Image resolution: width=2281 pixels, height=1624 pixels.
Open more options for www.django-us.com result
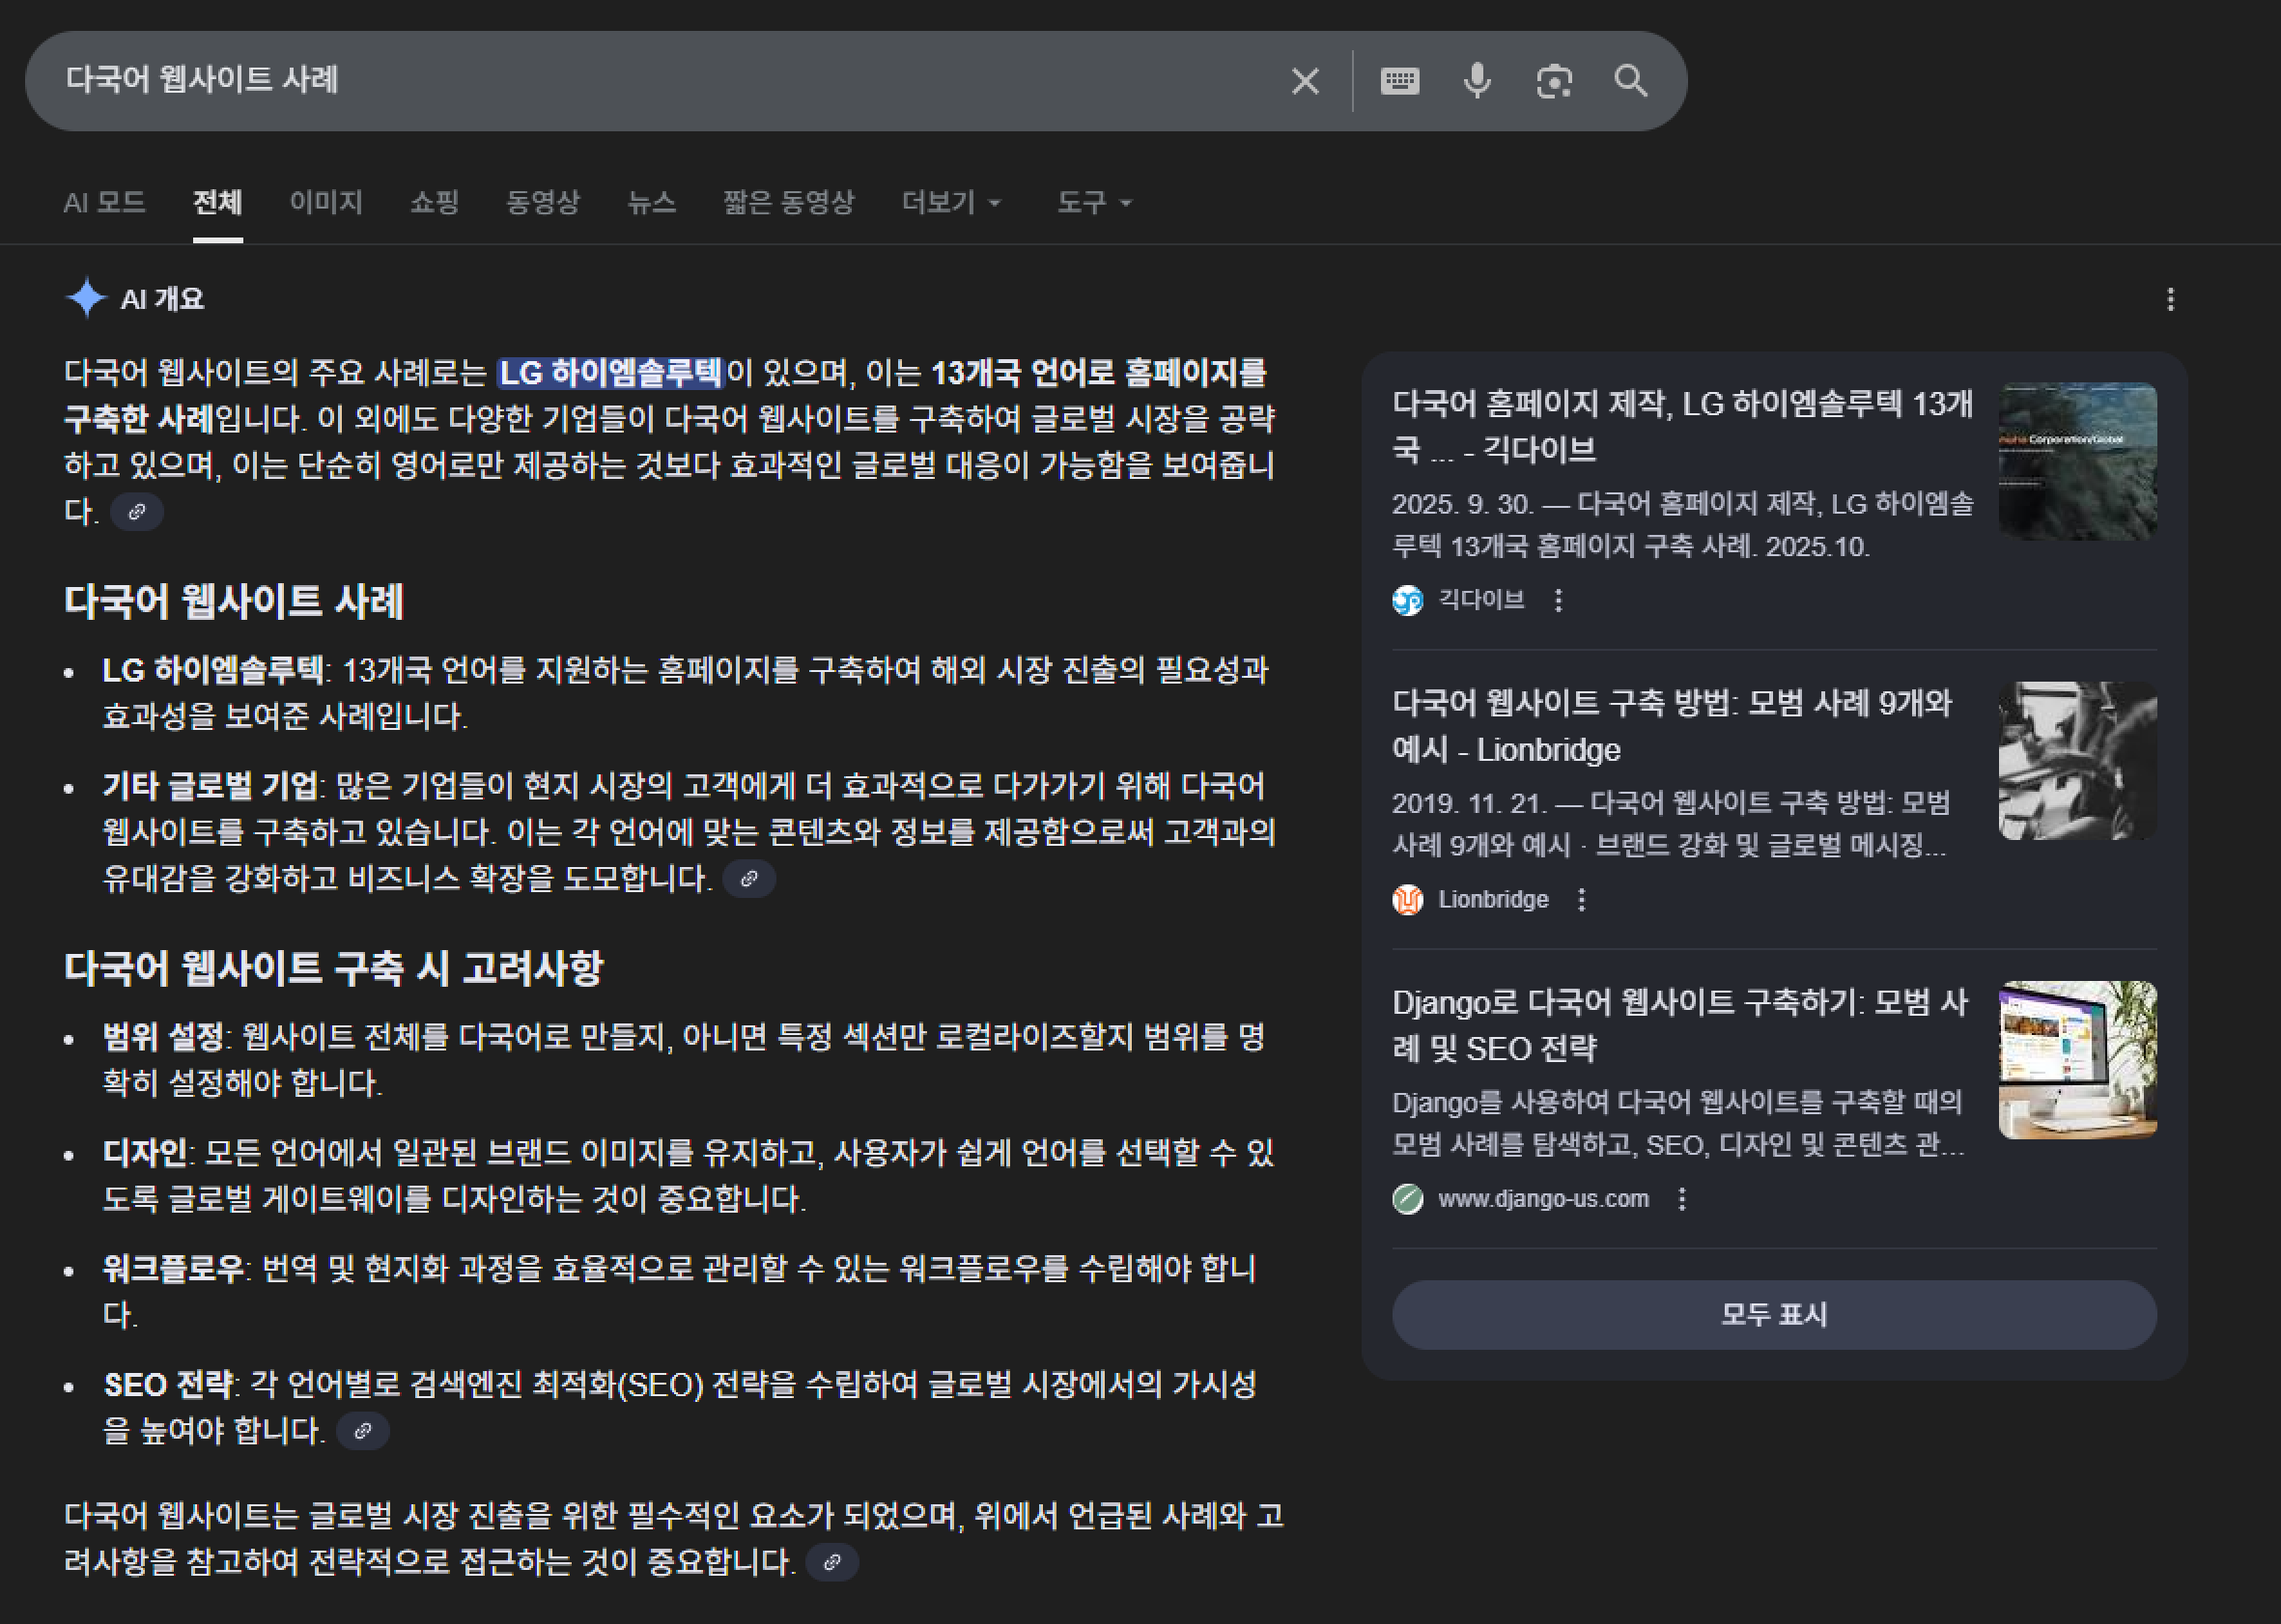click(1682, 1199)
